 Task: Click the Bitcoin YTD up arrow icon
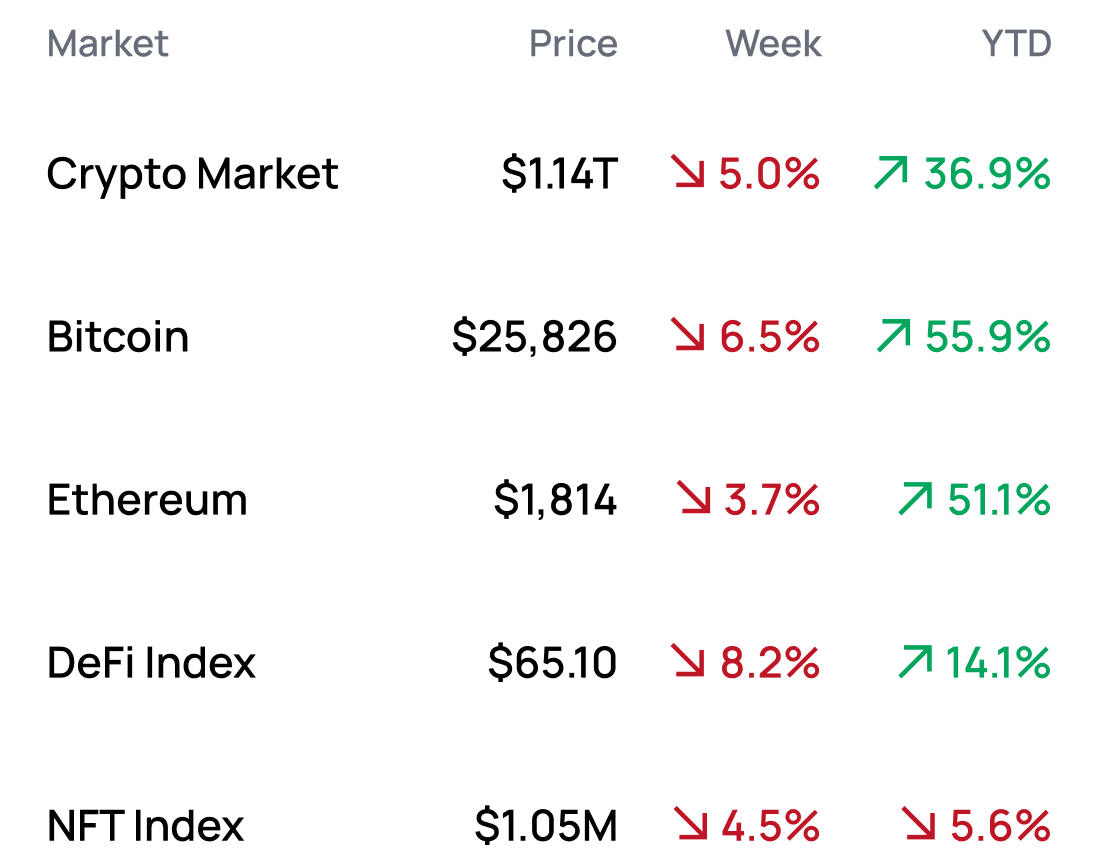click(892, 337)
